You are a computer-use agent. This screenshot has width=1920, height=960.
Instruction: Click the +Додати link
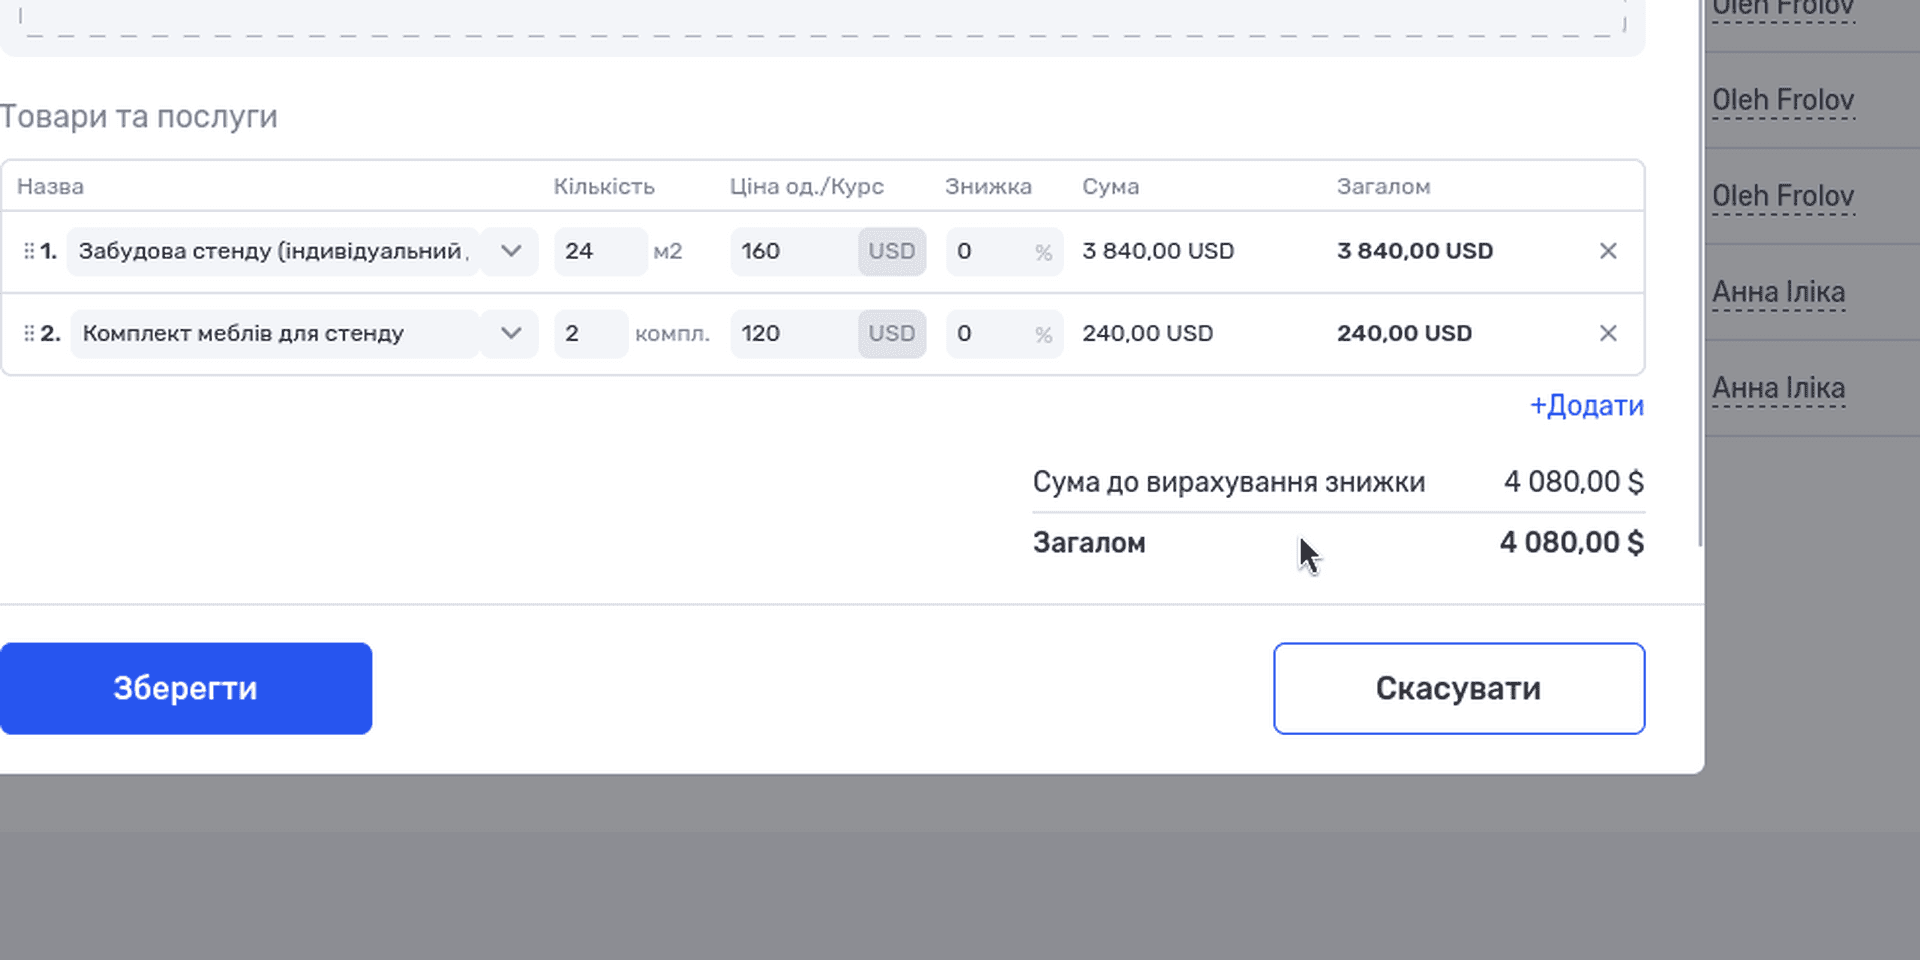1587,405
